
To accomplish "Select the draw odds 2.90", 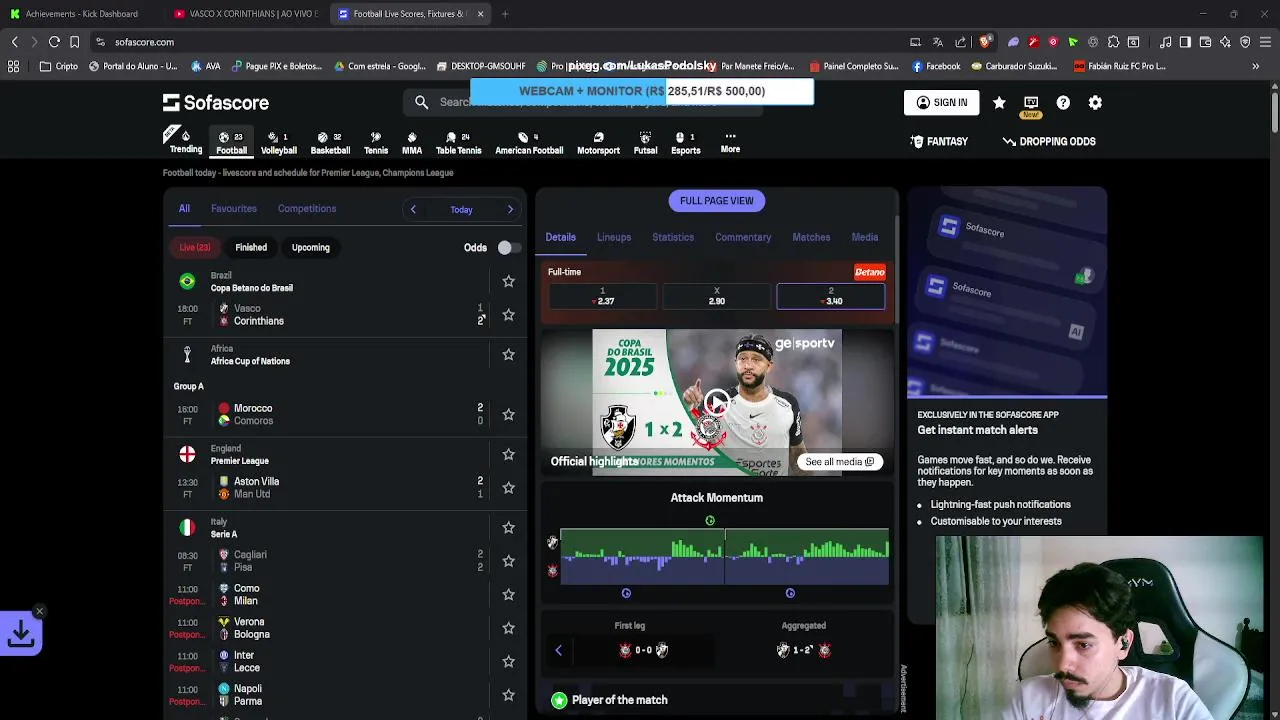I will pos(716,296).
